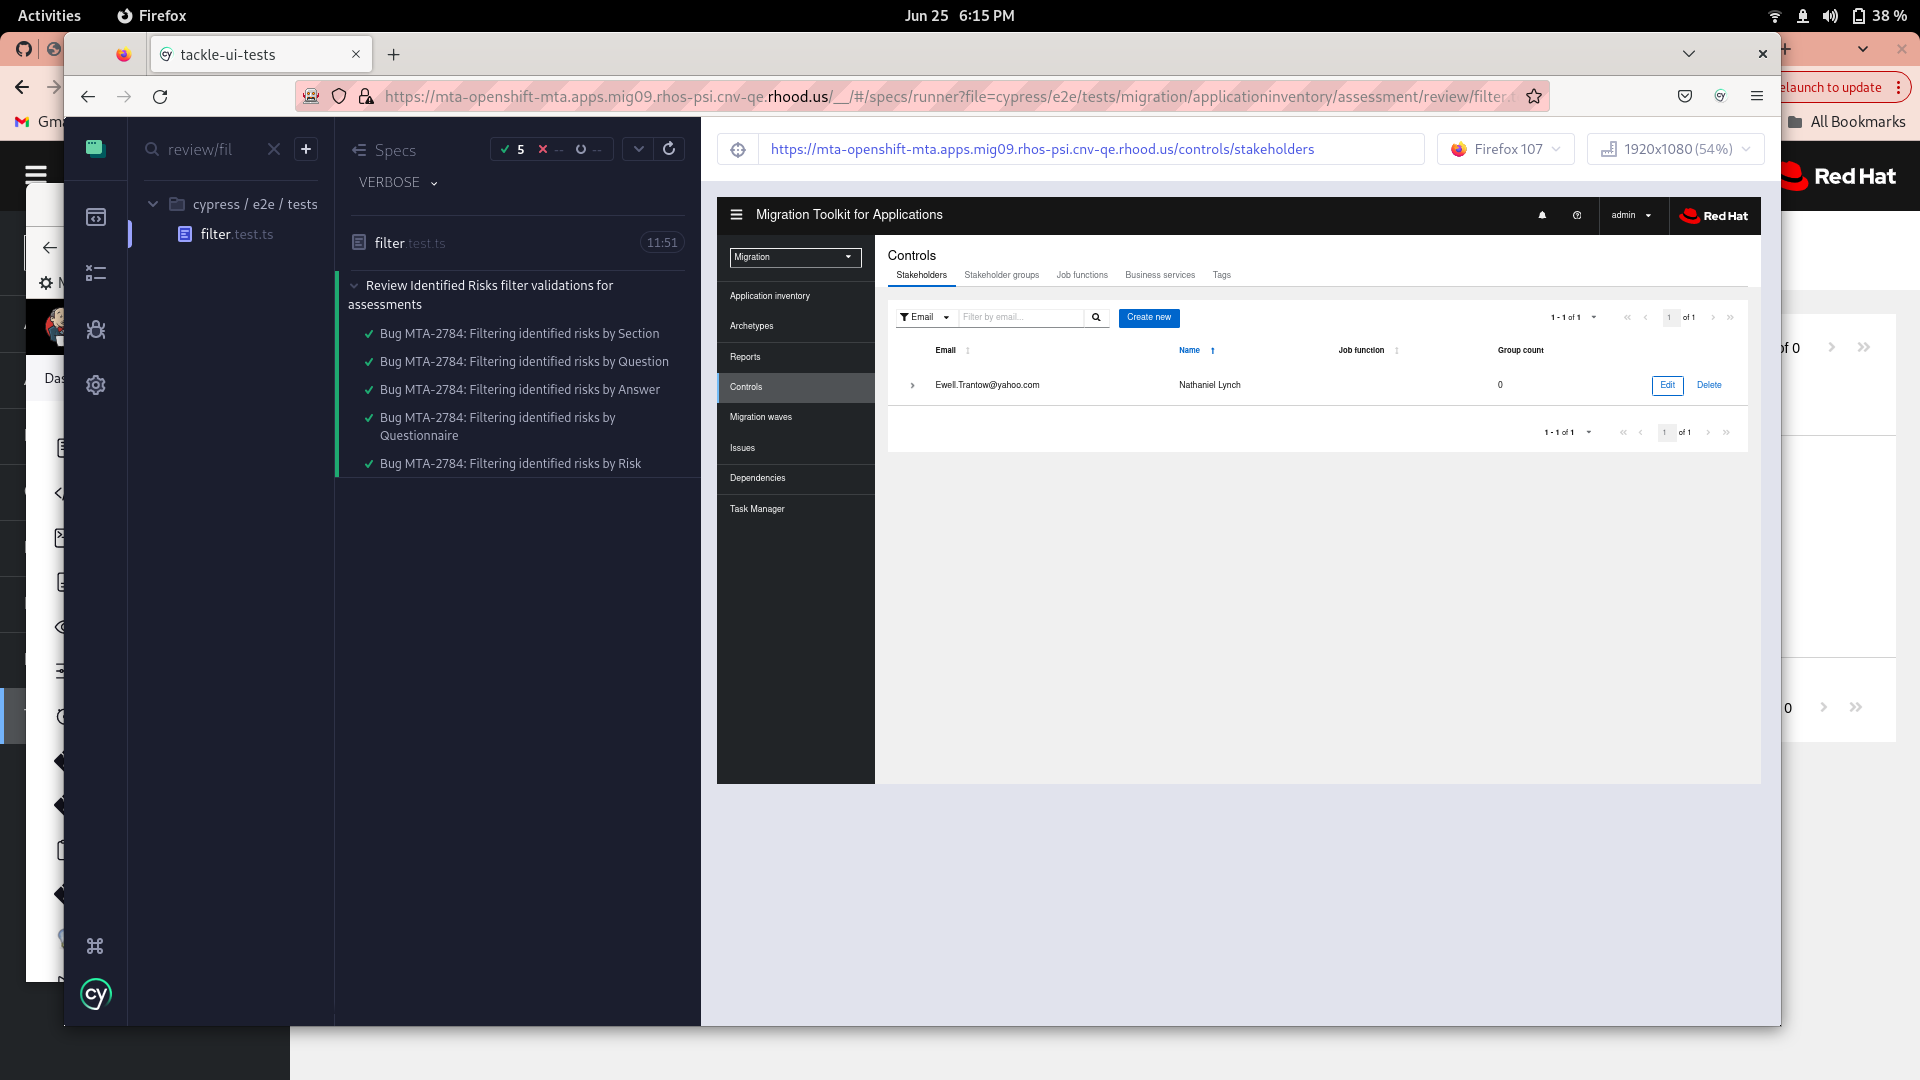Screen dimensions: 1920x1080
Task: Open filter.test.ts spec file
Action: pyautogui.click(x=236, y=234)
